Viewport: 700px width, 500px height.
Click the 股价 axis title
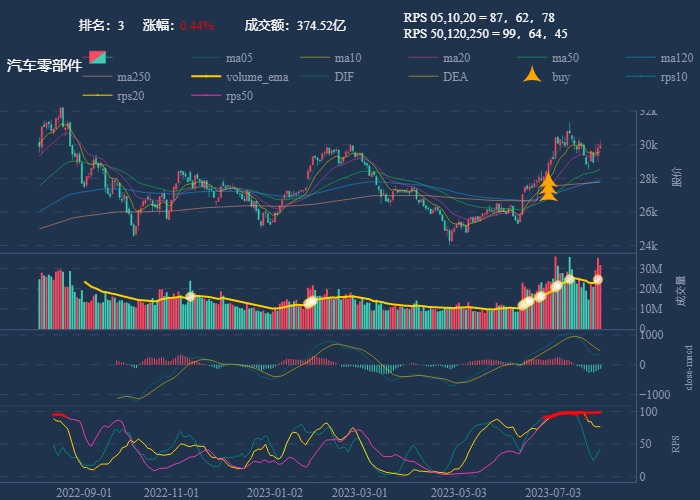(x=677, y=177)
